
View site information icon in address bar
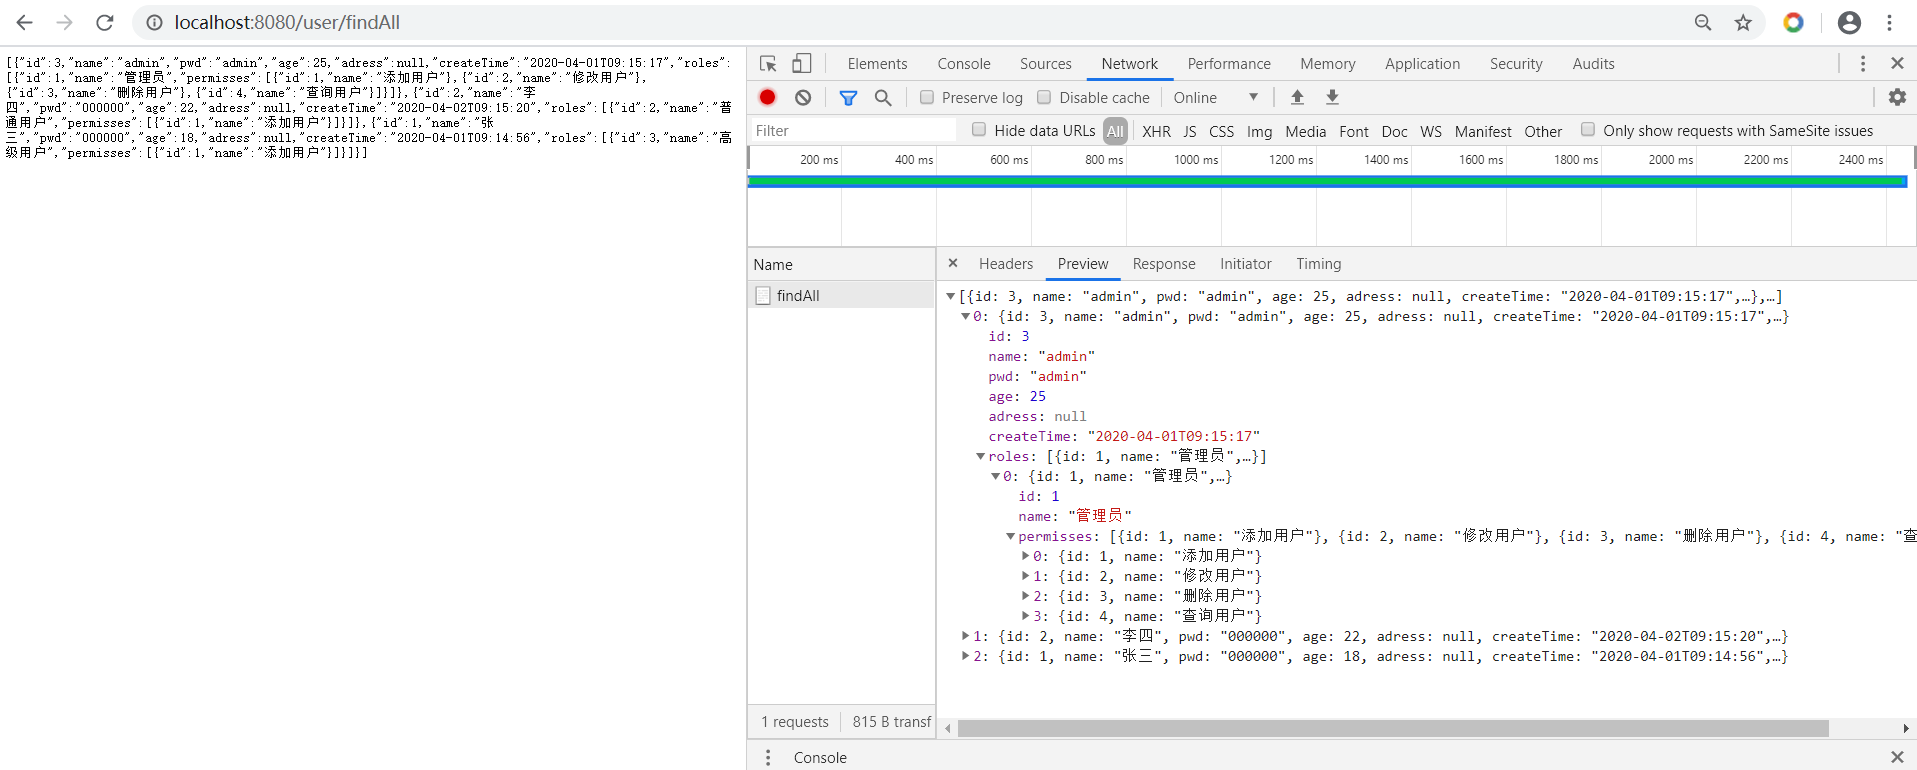[x=154, y=22]
